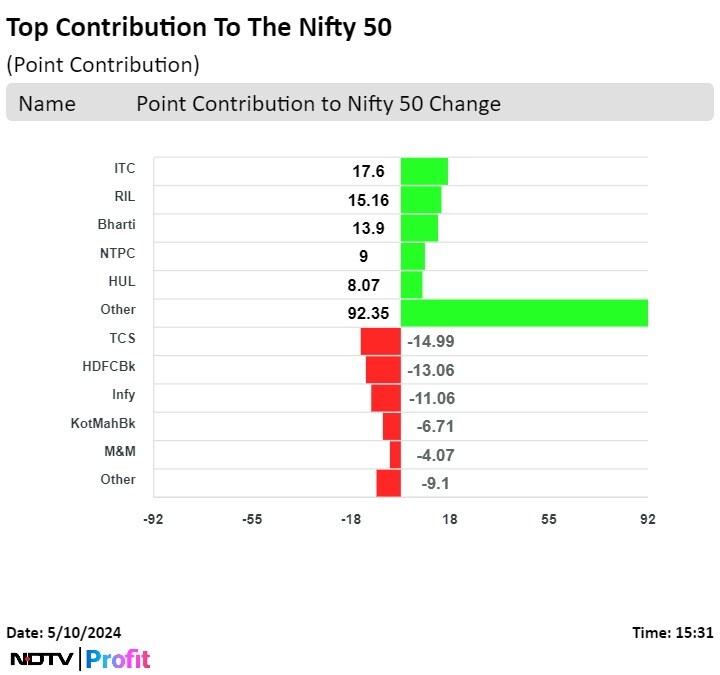The image size is (720, 675).
Task: Click the KotMahBk row label
Action: [103, 423]
